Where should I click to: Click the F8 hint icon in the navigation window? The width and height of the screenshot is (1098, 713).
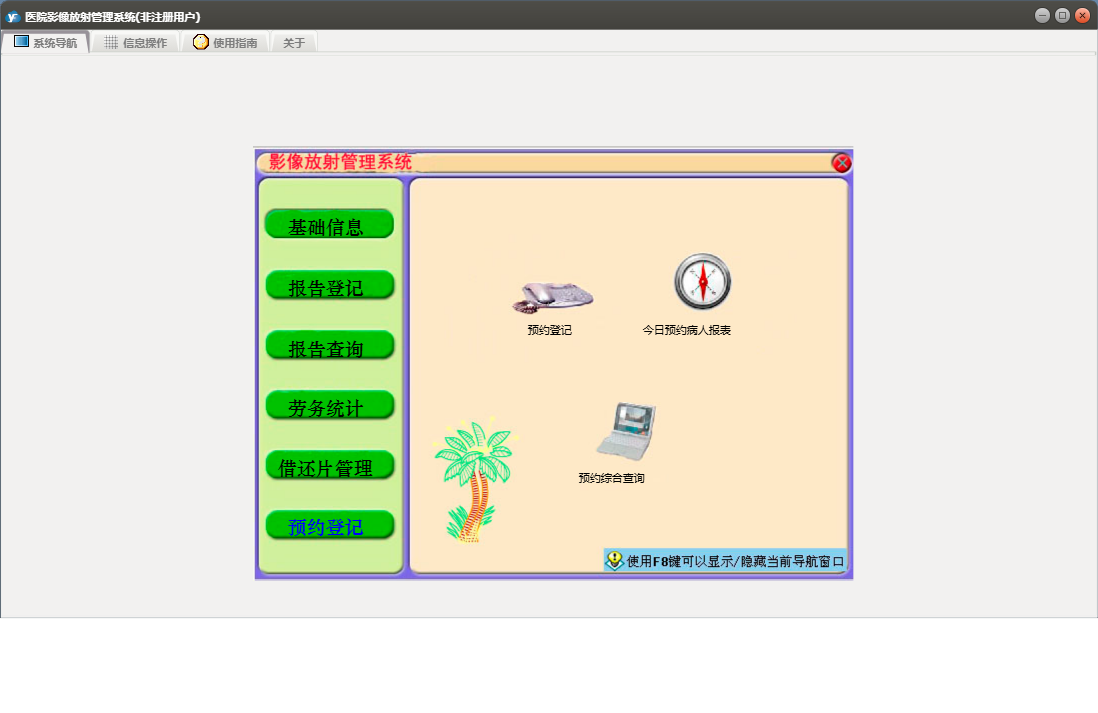[x=615, y=561]
